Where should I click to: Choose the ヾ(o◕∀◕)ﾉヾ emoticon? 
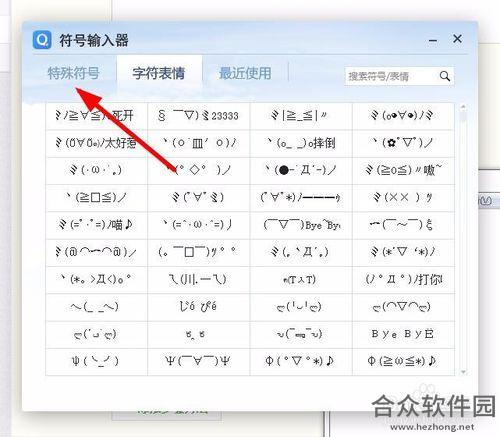click(x=403, y=116)
